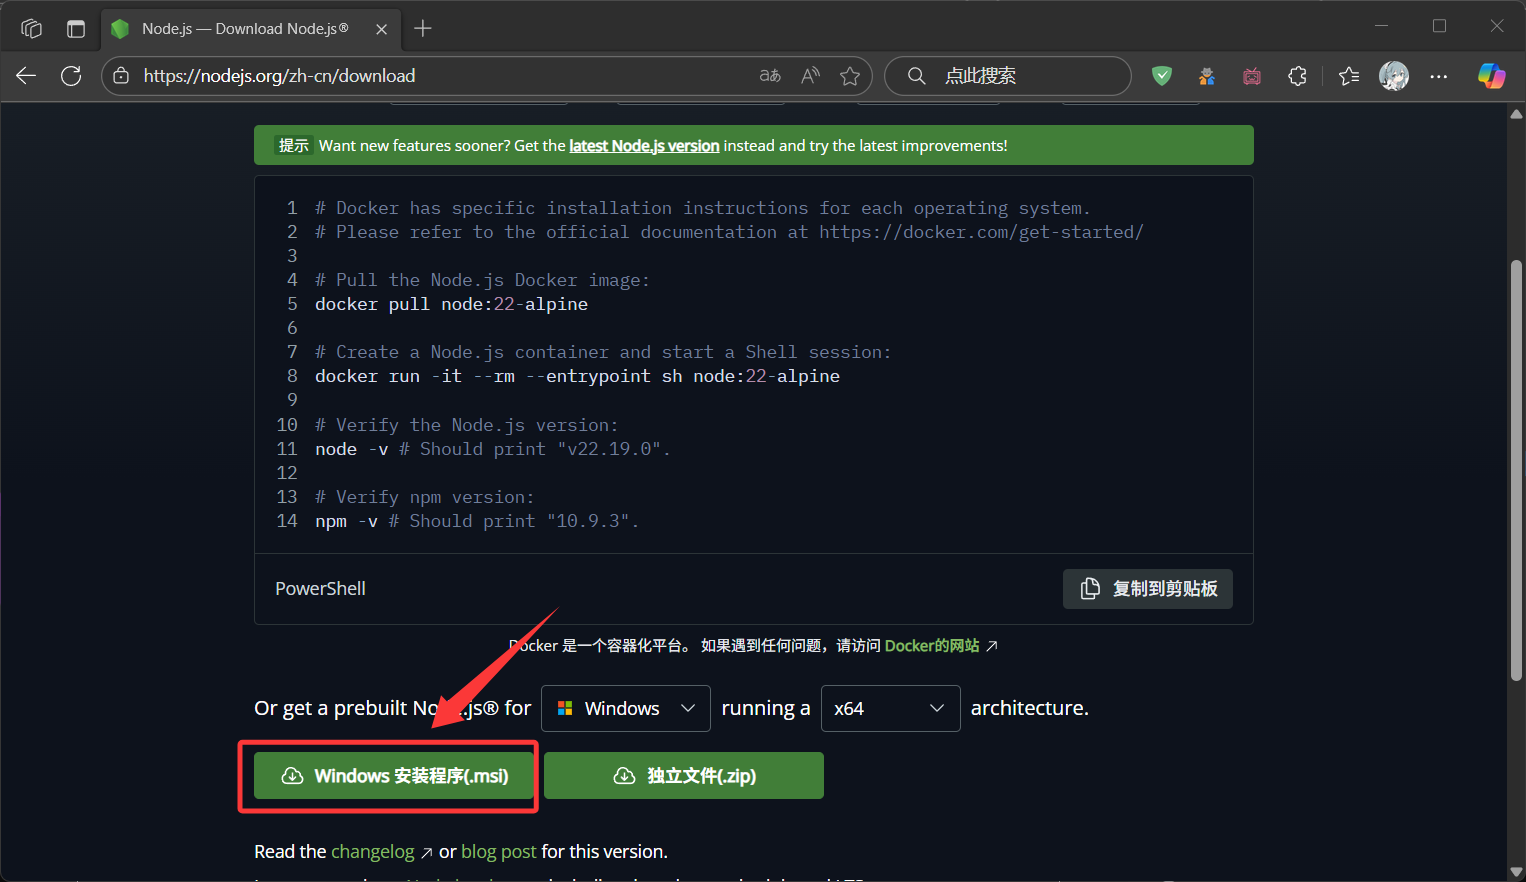Click the 'node -v' code line

492,449
